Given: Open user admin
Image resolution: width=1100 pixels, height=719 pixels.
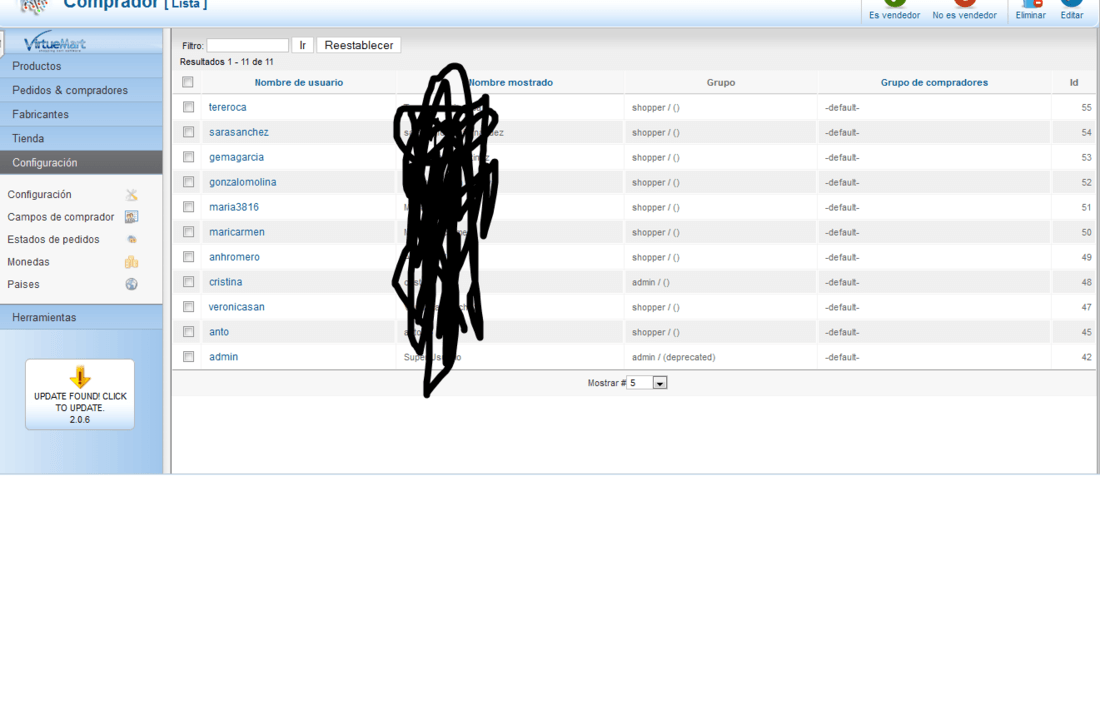Looking at the screenshot, I should coord(223,356).
